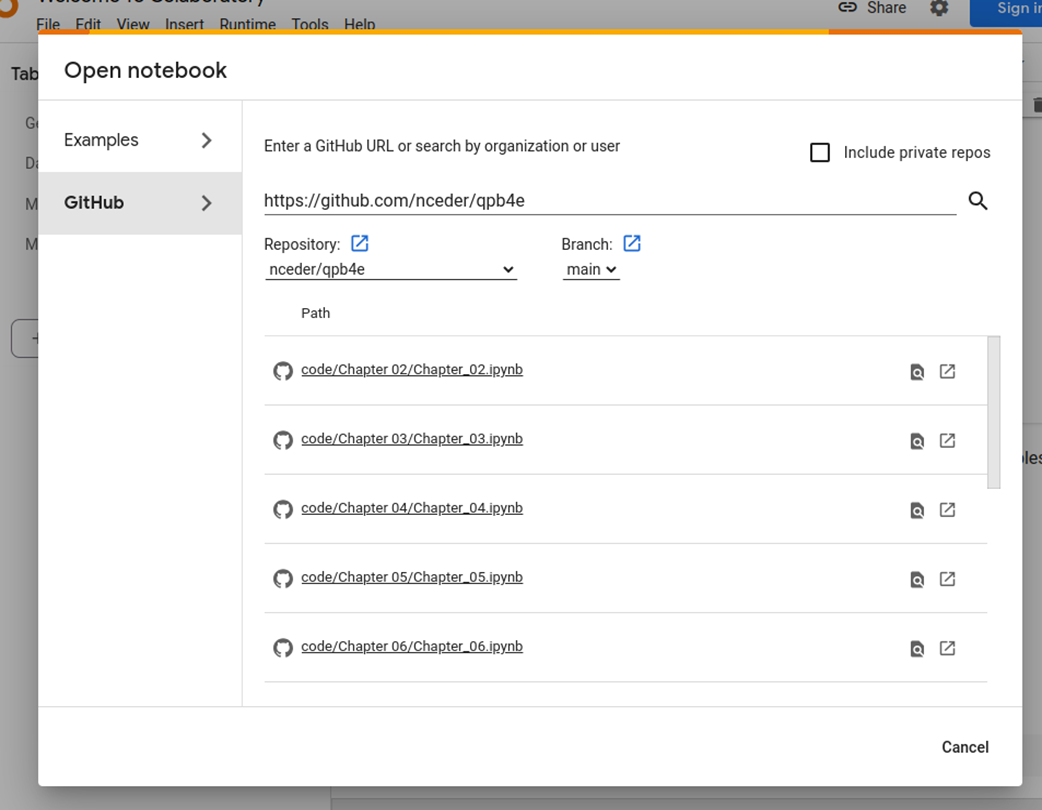Select the GitHub tab in the sidebar

94,203
